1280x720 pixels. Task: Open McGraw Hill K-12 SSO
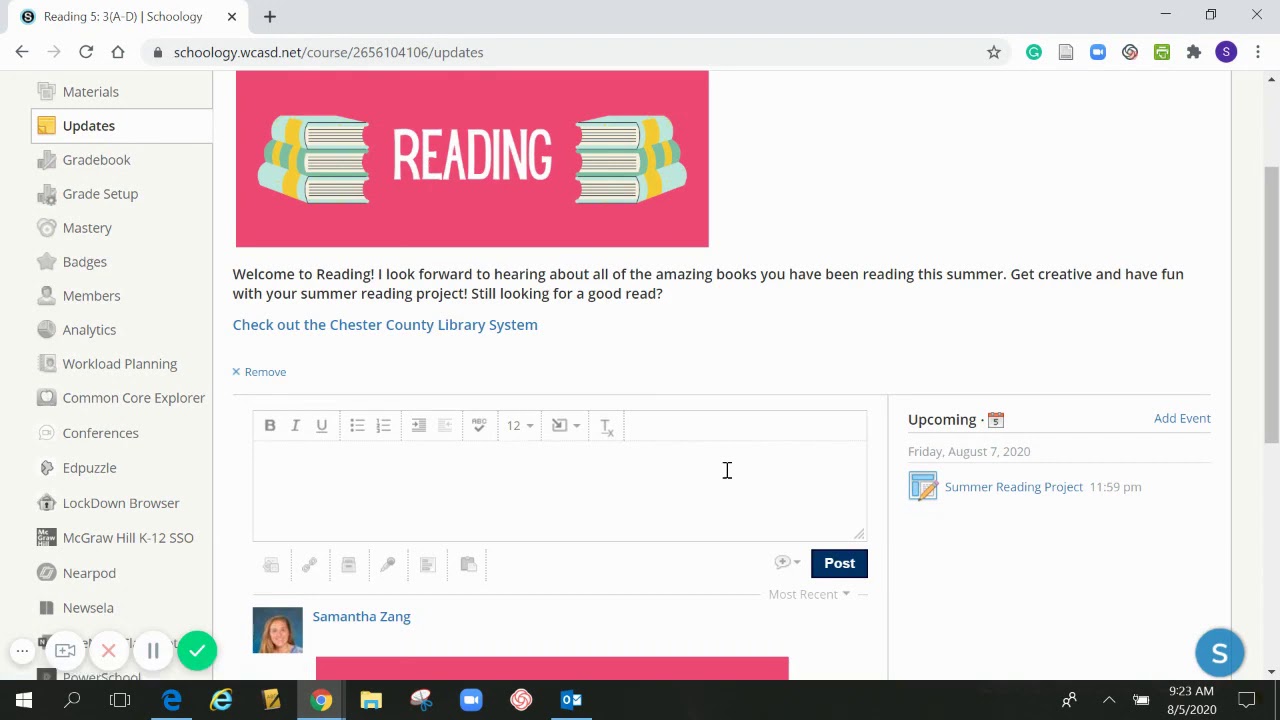[x=128, y=538]
